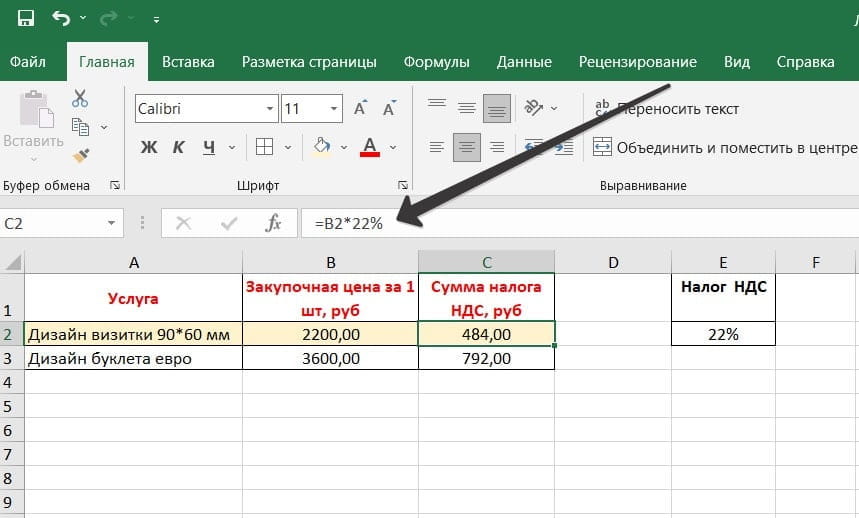Toggle Center horizontal alignment
The image size is (859, 518).
tap(467, 147)
